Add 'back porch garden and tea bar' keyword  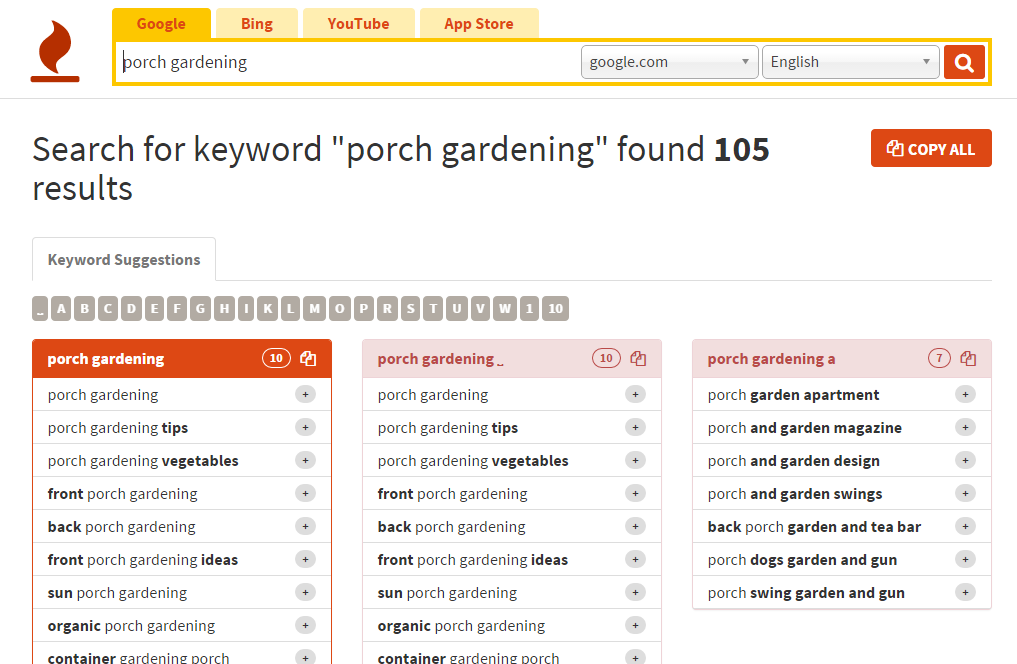click(x=966, y=527)
